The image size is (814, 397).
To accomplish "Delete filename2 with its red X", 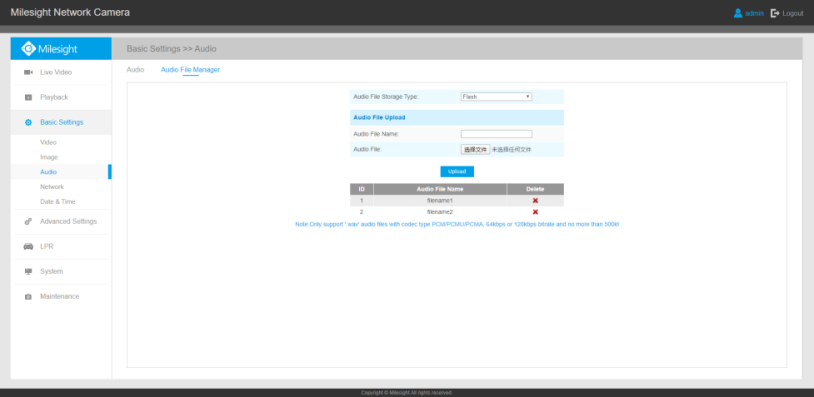I will 535,212.
